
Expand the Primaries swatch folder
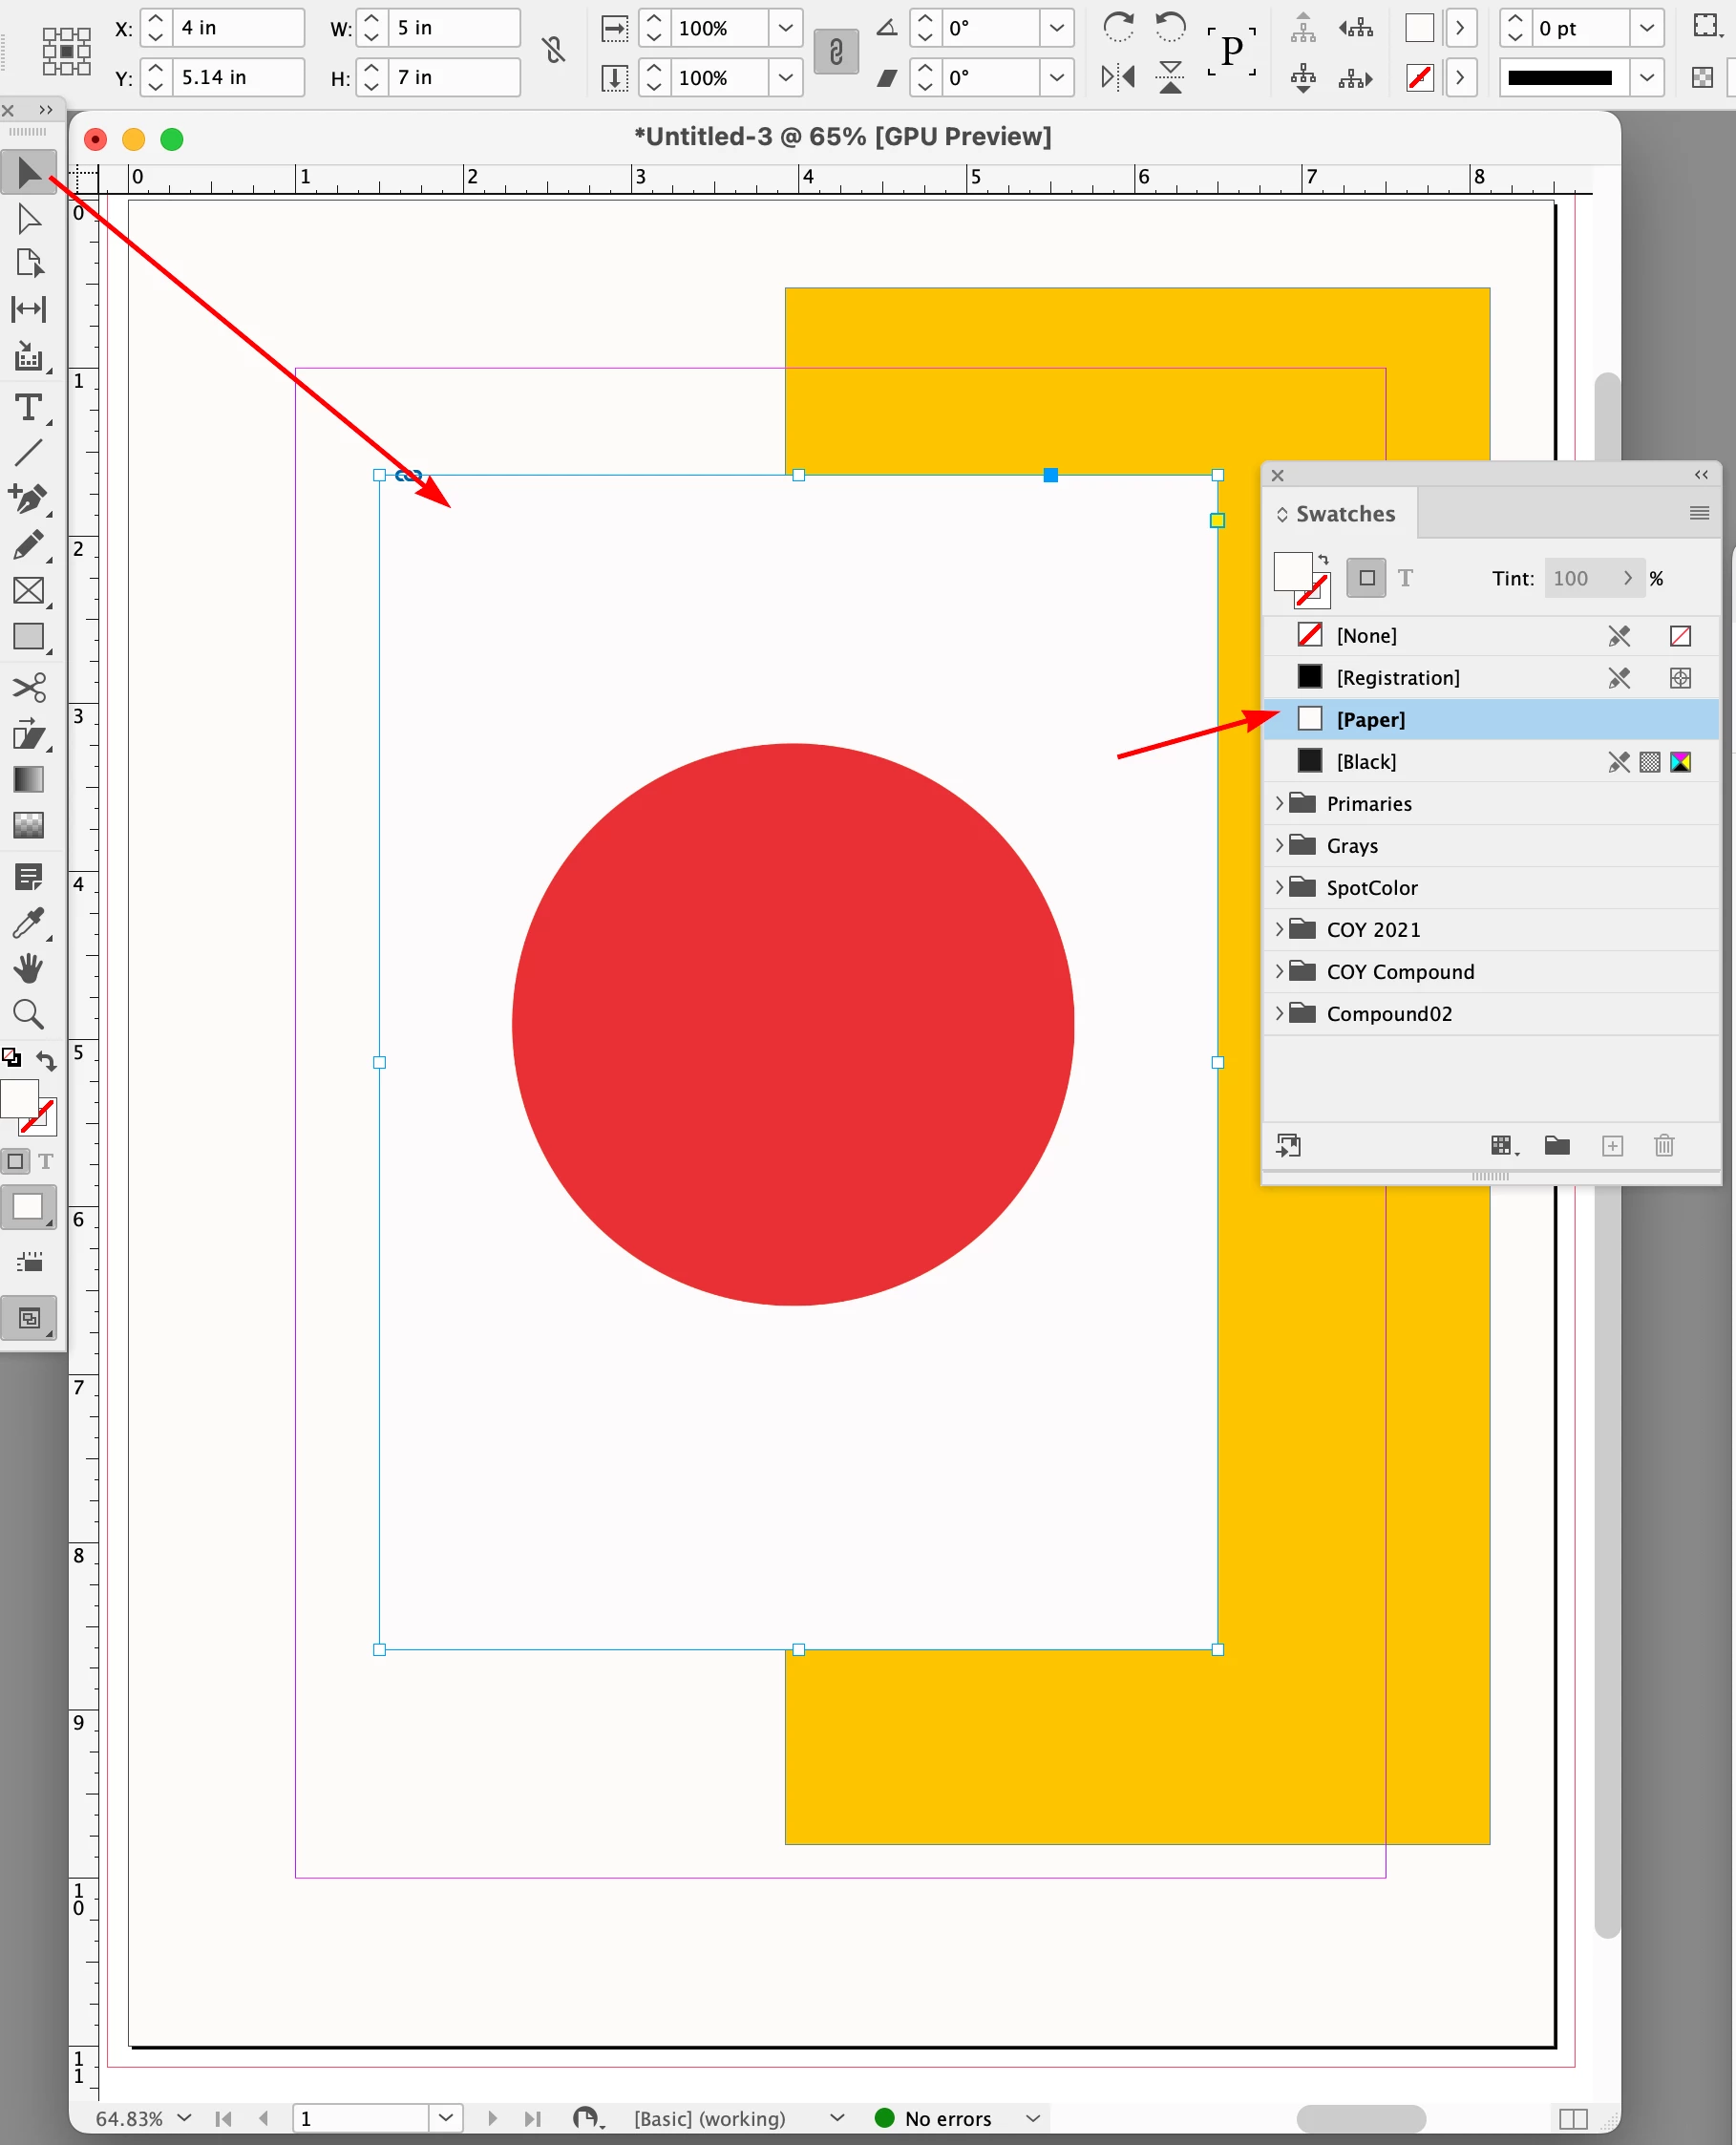coord(1278,803)
